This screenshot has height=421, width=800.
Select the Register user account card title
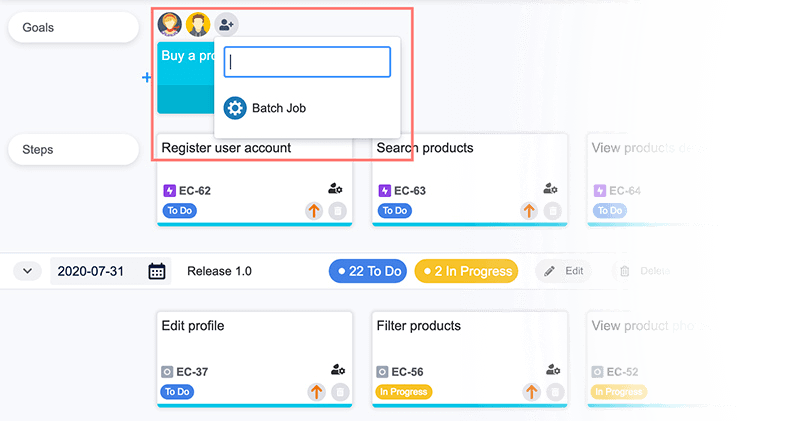coord(226,148)
